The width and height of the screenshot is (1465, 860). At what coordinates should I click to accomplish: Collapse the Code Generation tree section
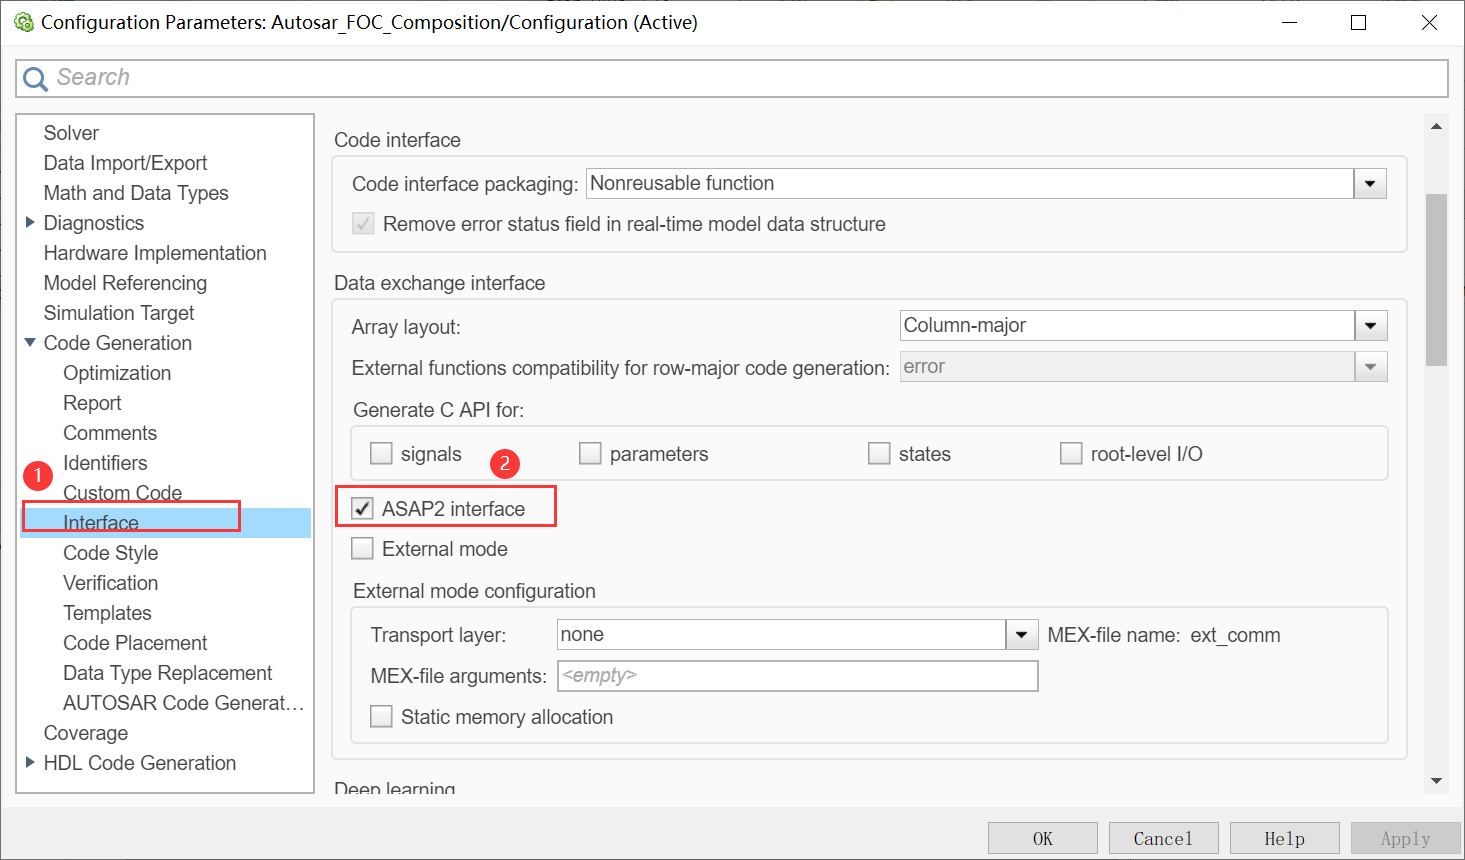30,342
